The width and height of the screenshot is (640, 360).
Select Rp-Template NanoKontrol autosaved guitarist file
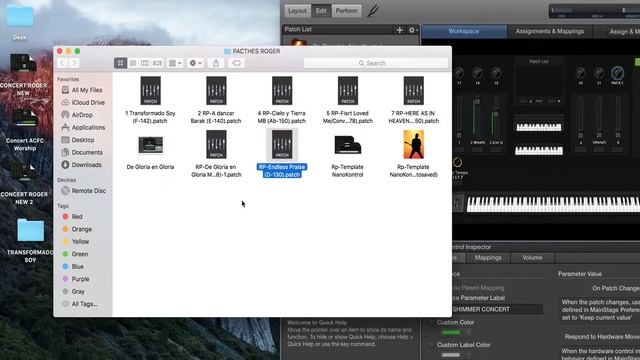(413, 154)
